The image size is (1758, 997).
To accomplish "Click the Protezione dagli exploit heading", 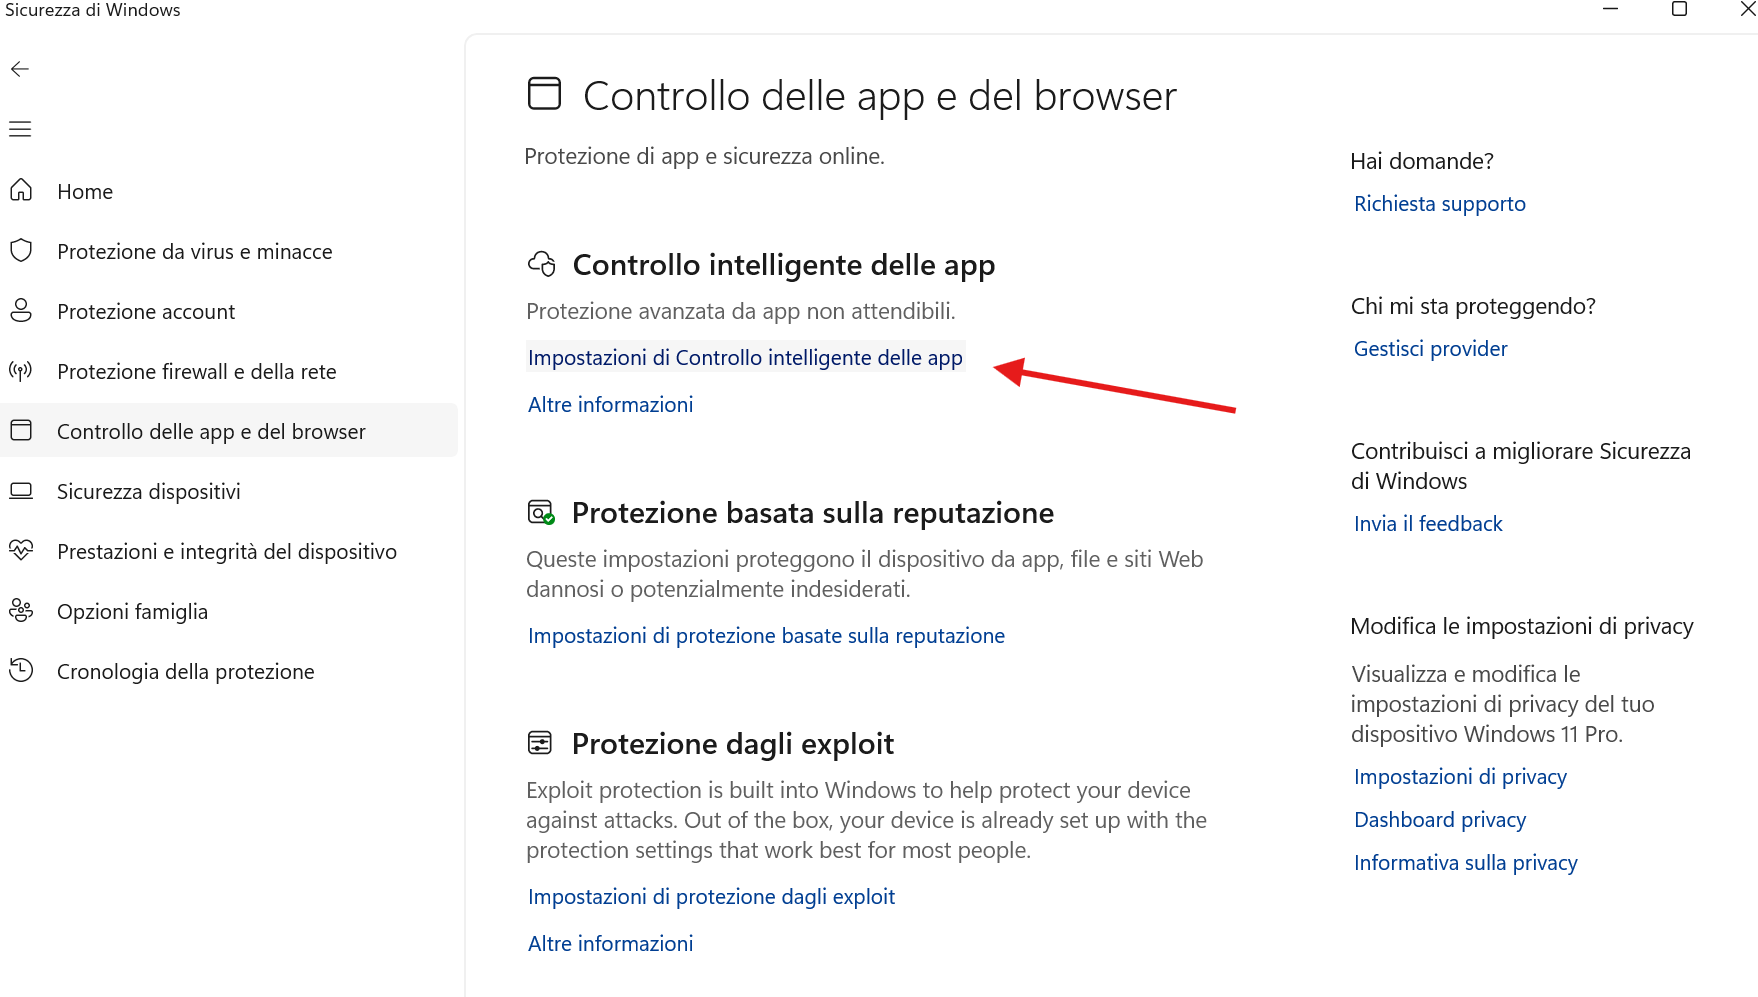I will (x=733, y=744).
